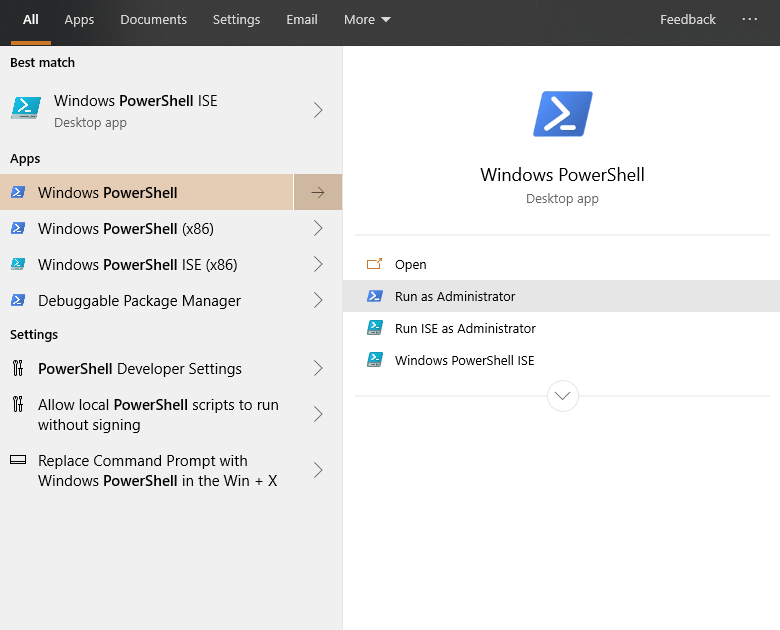Open the three-dot options menu
This screenshot has height=630, width=780.
(750, 19)
